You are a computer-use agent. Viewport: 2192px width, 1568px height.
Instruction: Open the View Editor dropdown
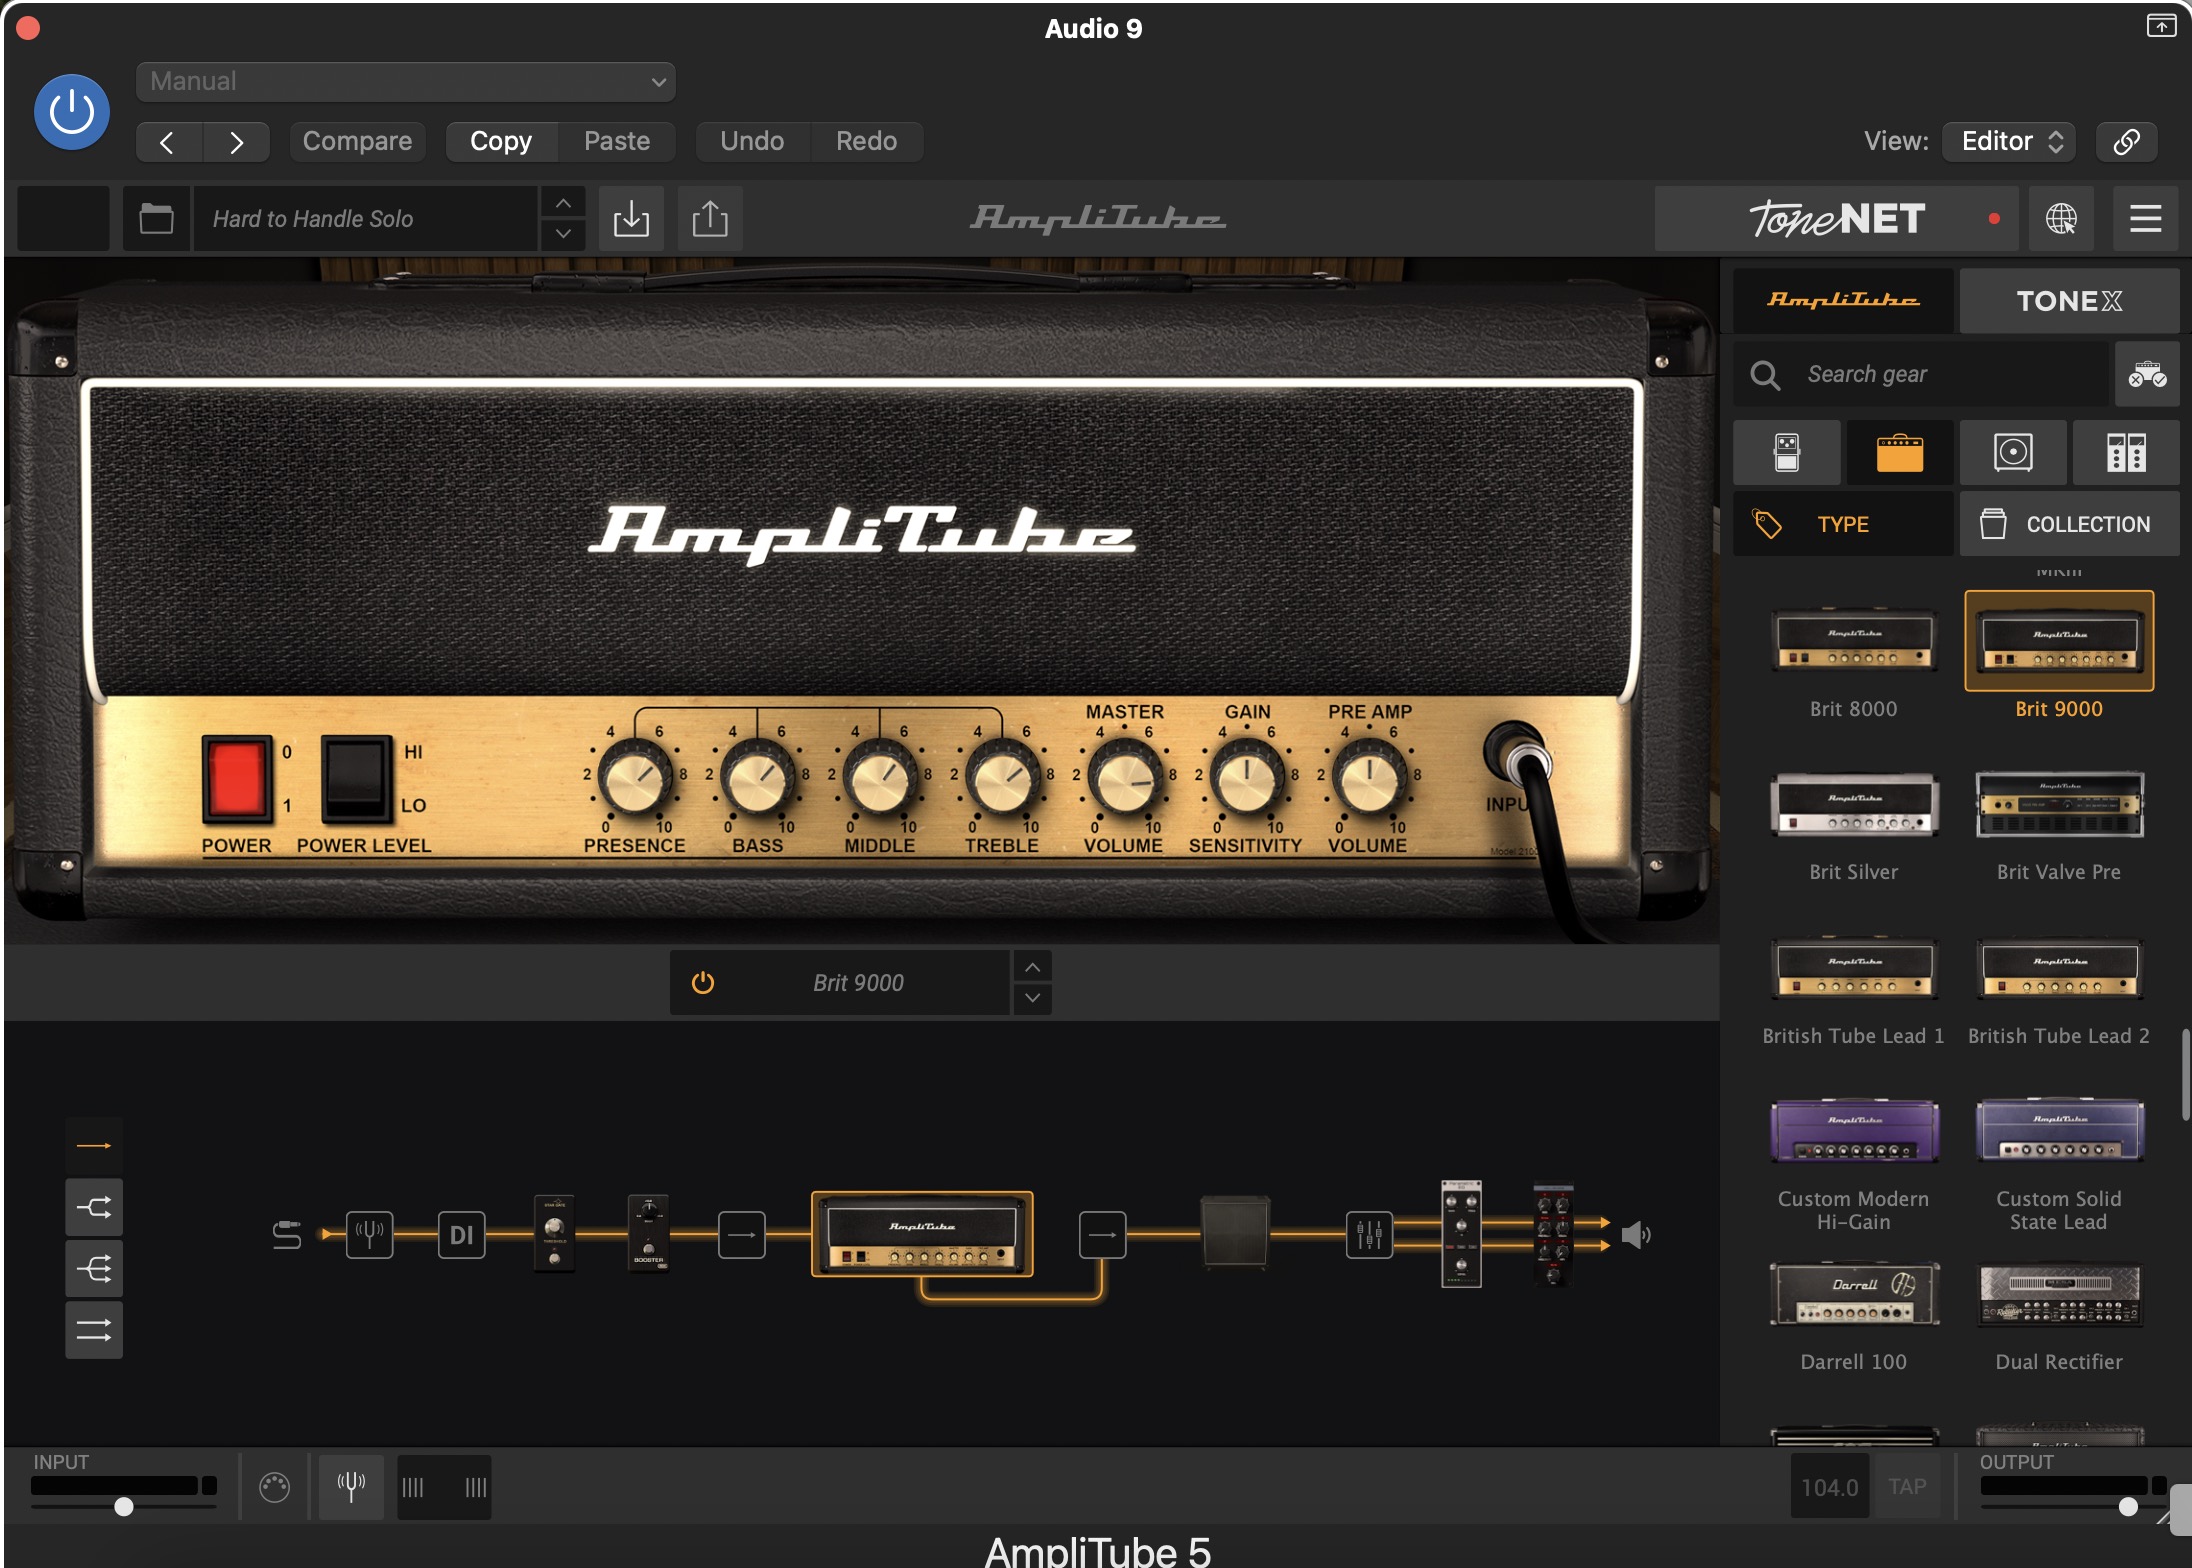point(2009,141)
